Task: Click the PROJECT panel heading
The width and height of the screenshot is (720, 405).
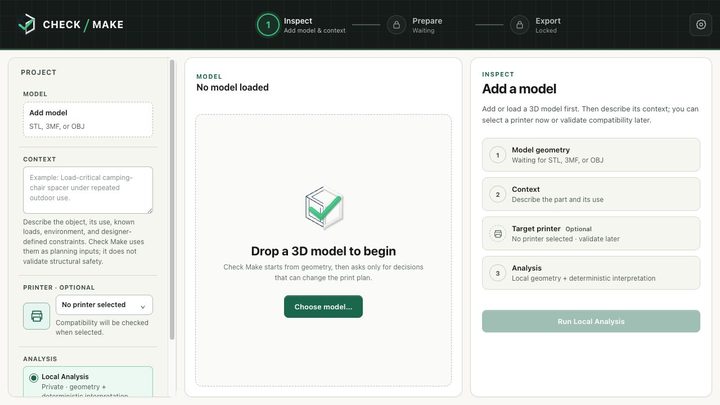Action: (x=39, y=73)
